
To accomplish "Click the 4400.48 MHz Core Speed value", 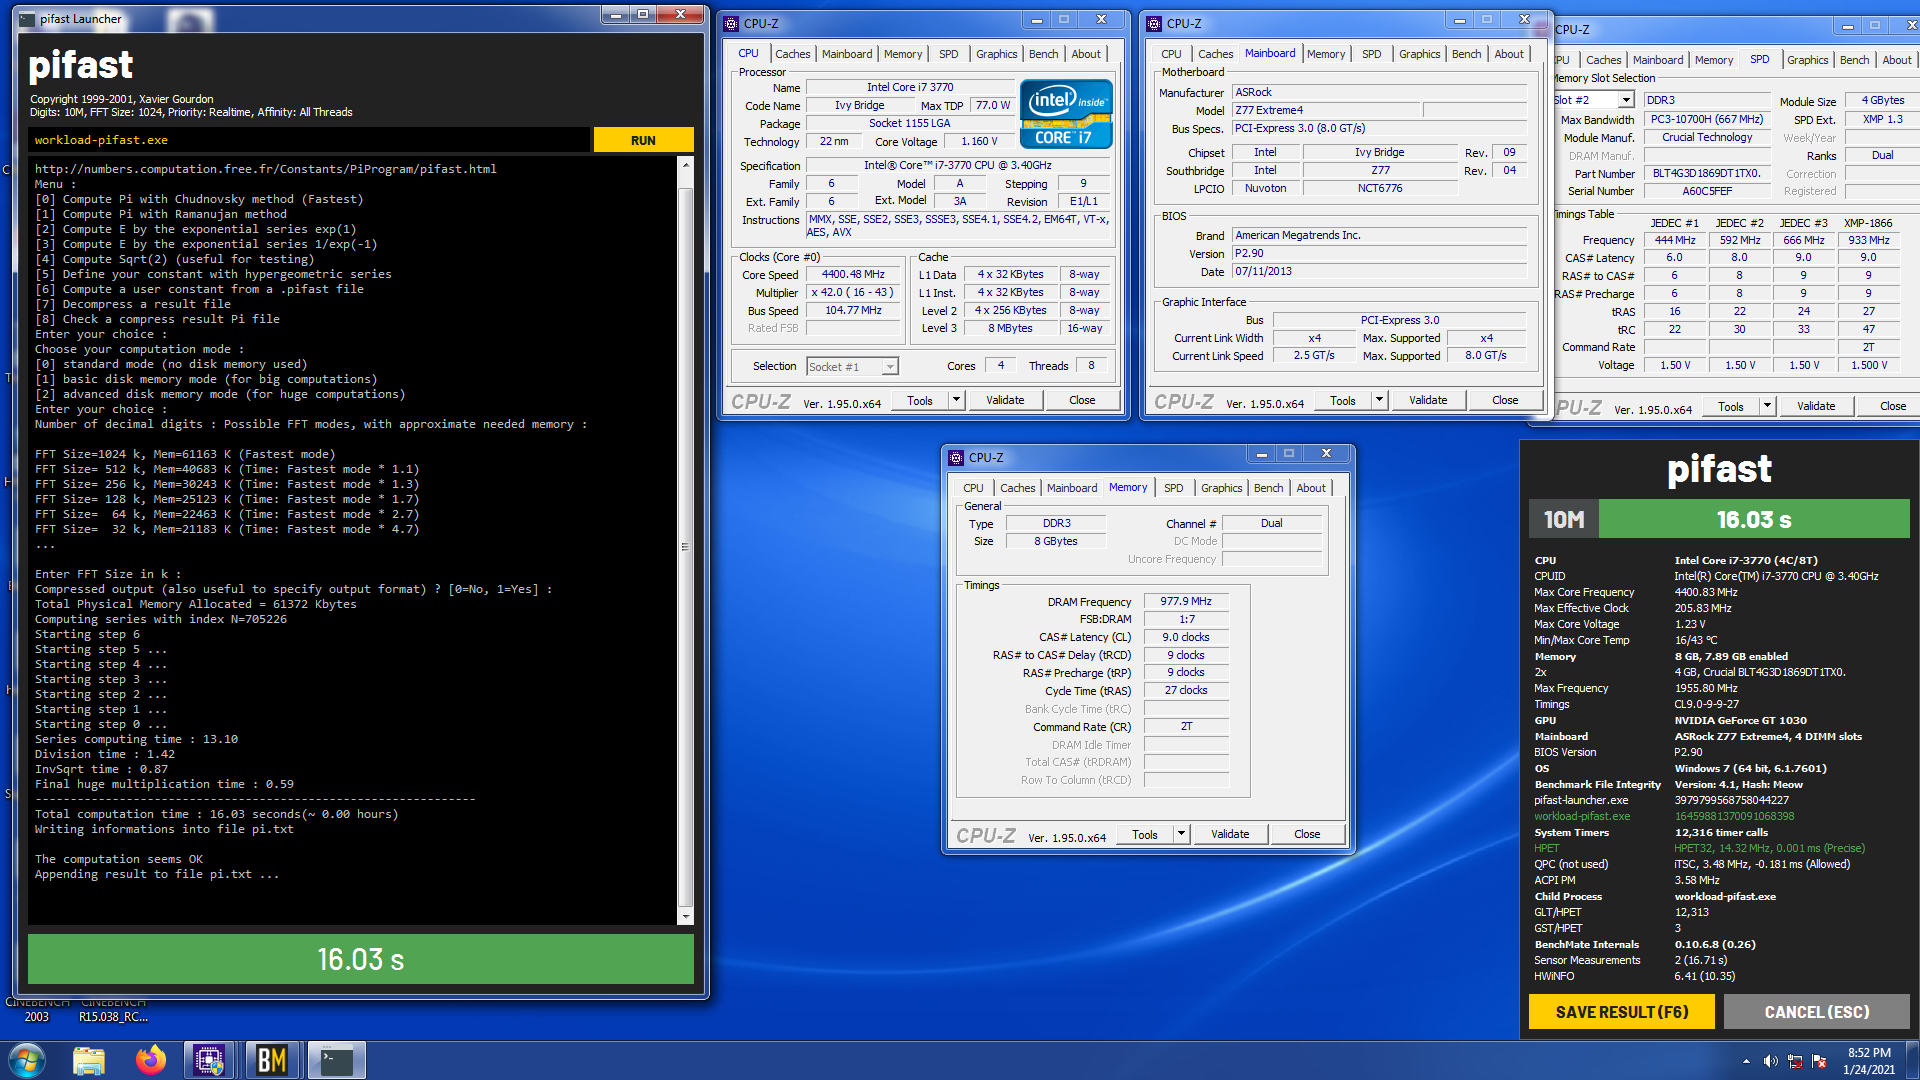I will (853, 274).
